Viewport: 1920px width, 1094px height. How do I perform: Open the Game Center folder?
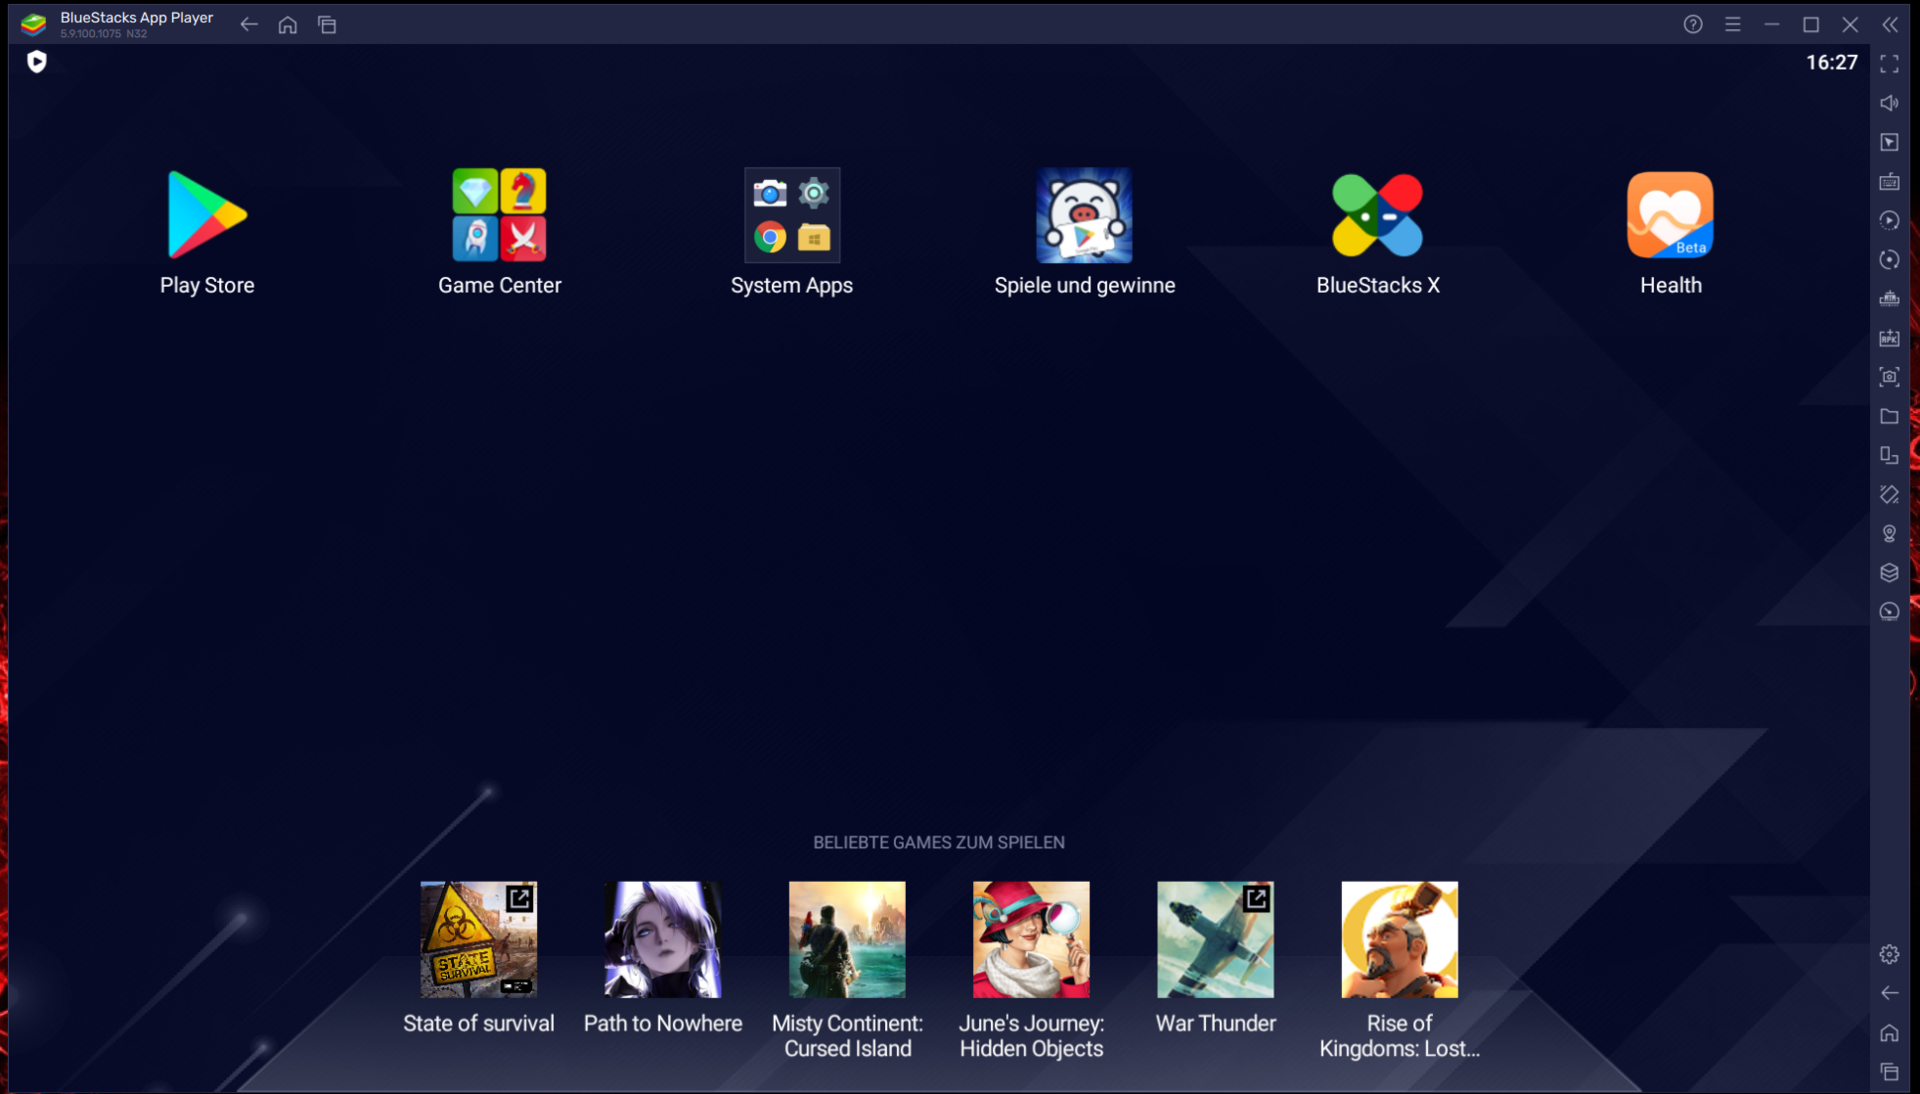tap(499, 215)
